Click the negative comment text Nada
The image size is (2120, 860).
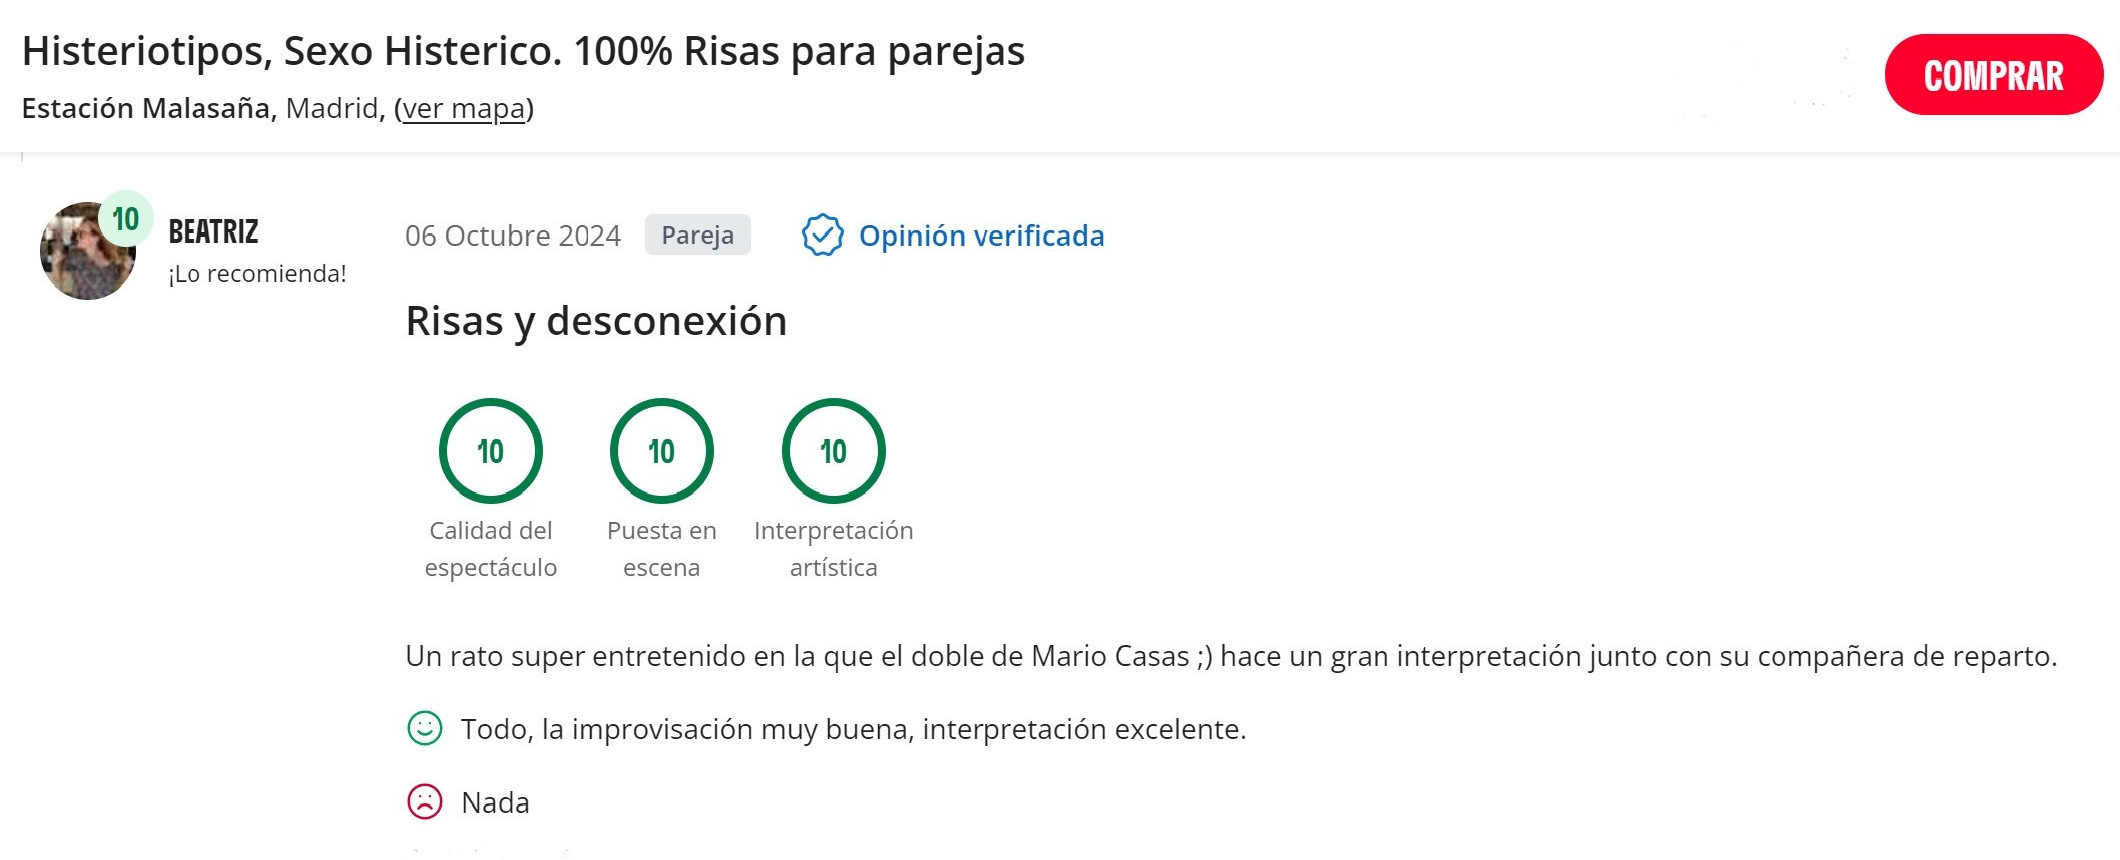tap(495, 802)
